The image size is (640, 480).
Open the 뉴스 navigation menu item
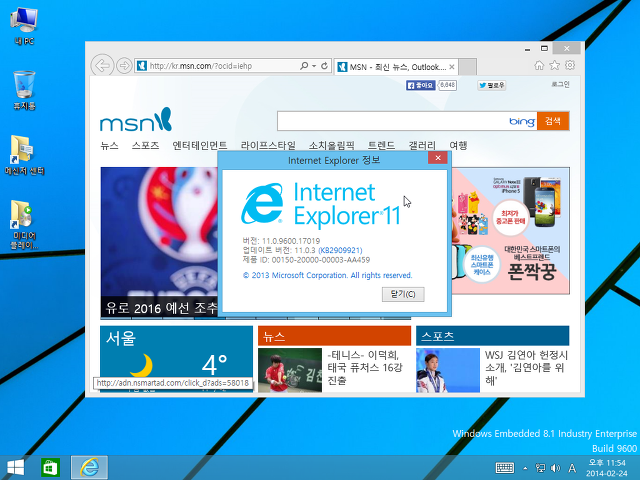[109, 146]
